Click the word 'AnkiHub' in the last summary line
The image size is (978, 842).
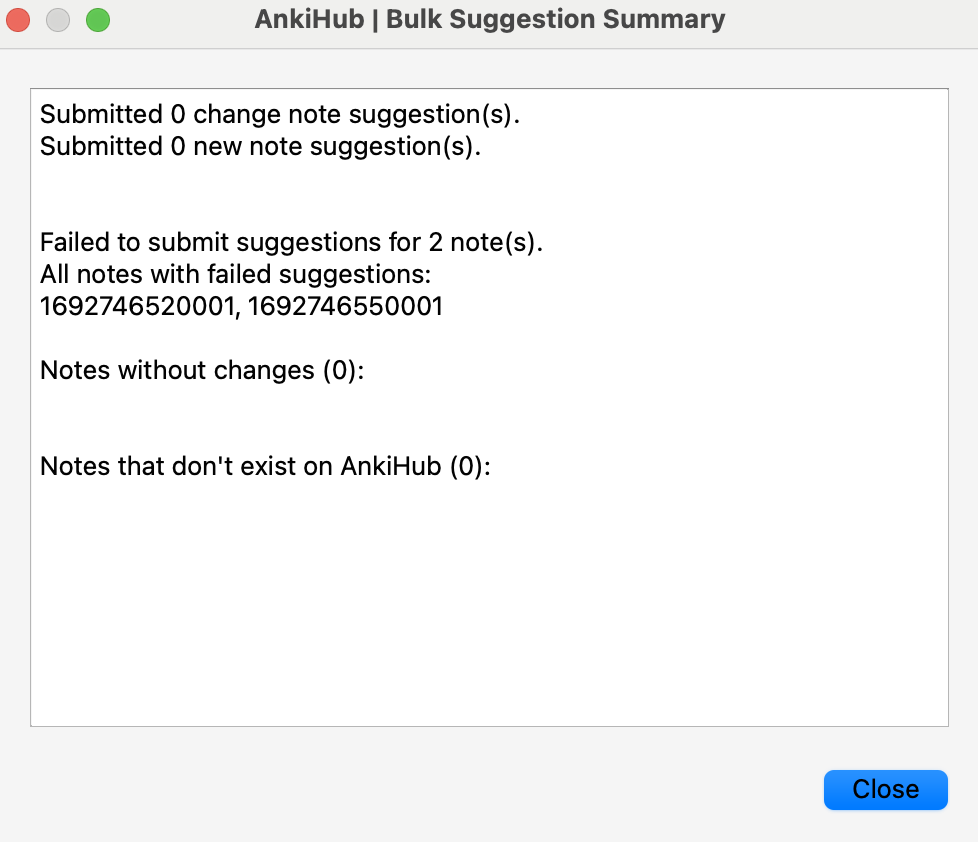pyautogui.click(x=391, y=467)
